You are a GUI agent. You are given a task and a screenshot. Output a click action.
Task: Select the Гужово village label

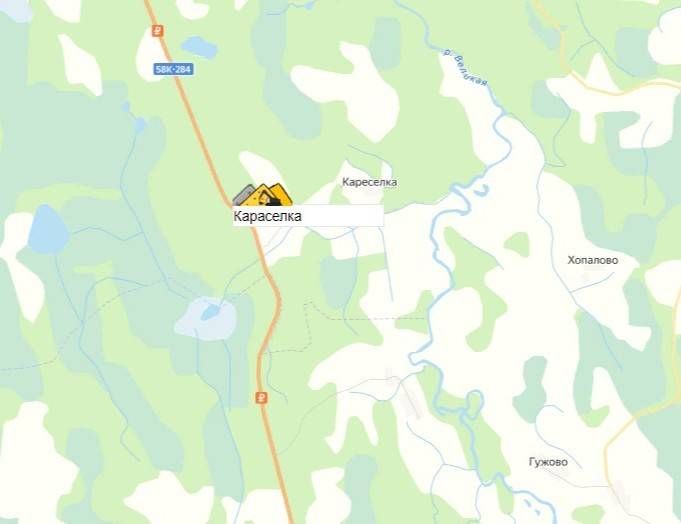[x=548, y=462]
